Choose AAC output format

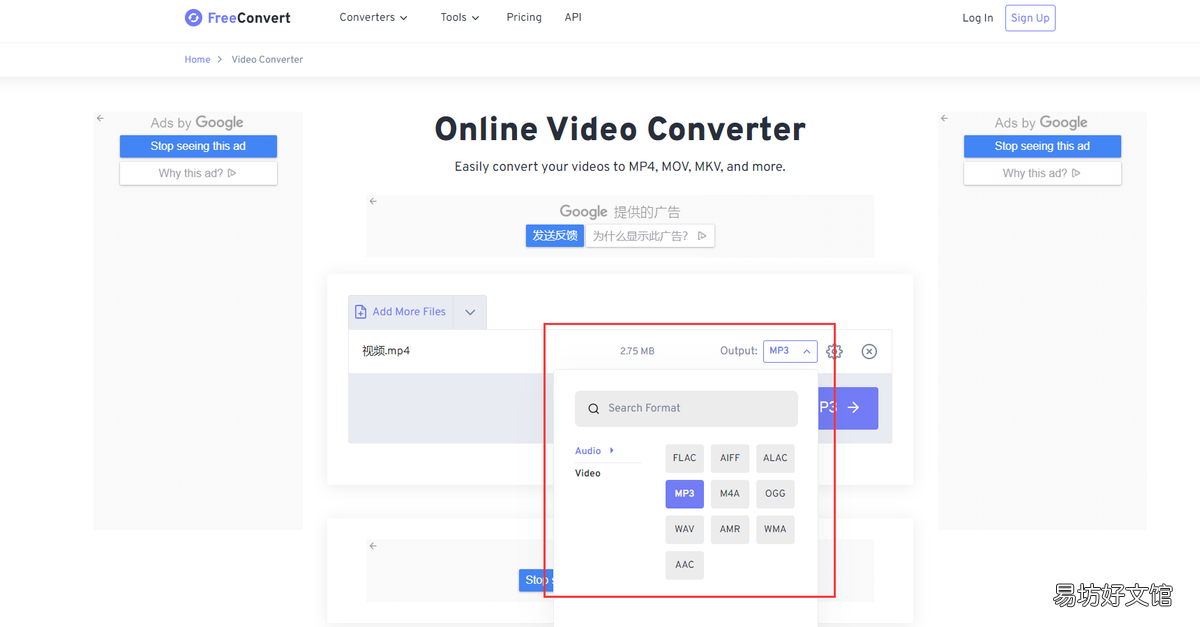[685, 565]
